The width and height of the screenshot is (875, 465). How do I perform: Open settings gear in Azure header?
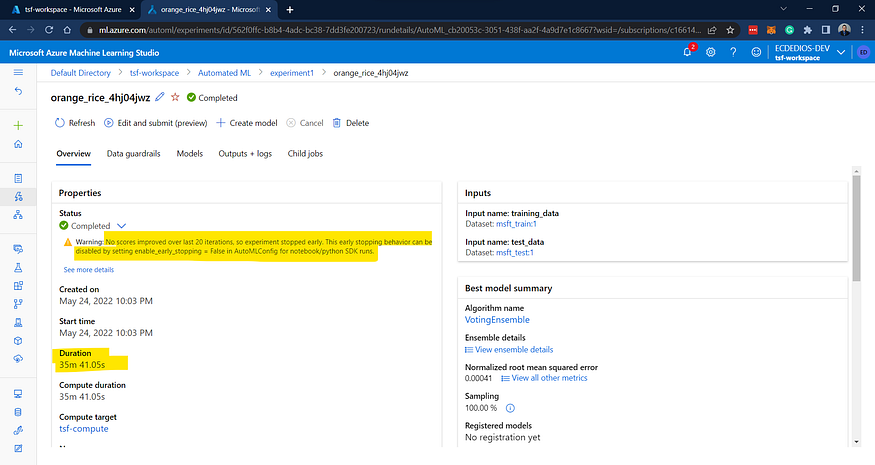point(710,52)
